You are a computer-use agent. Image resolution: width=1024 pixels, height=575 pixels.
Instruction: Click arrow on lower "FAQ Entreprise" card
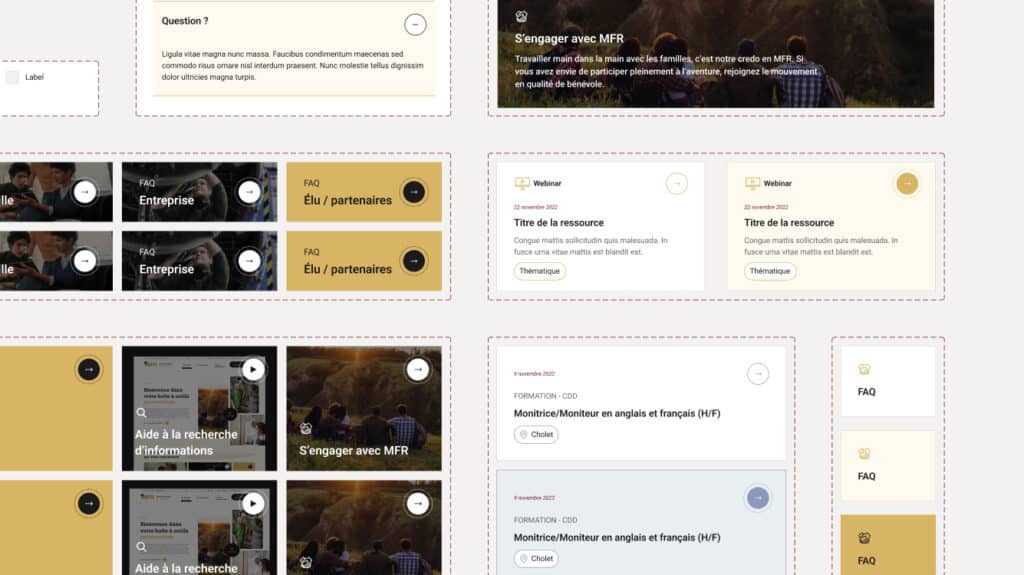(x=249, y=261)
